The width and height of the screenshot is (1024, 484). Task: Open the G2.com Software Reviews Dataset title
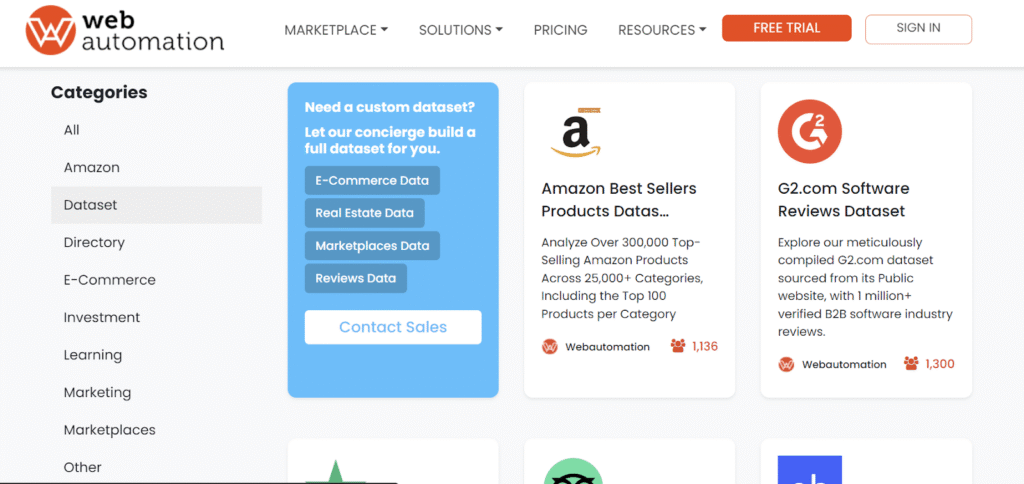point(841,200)
